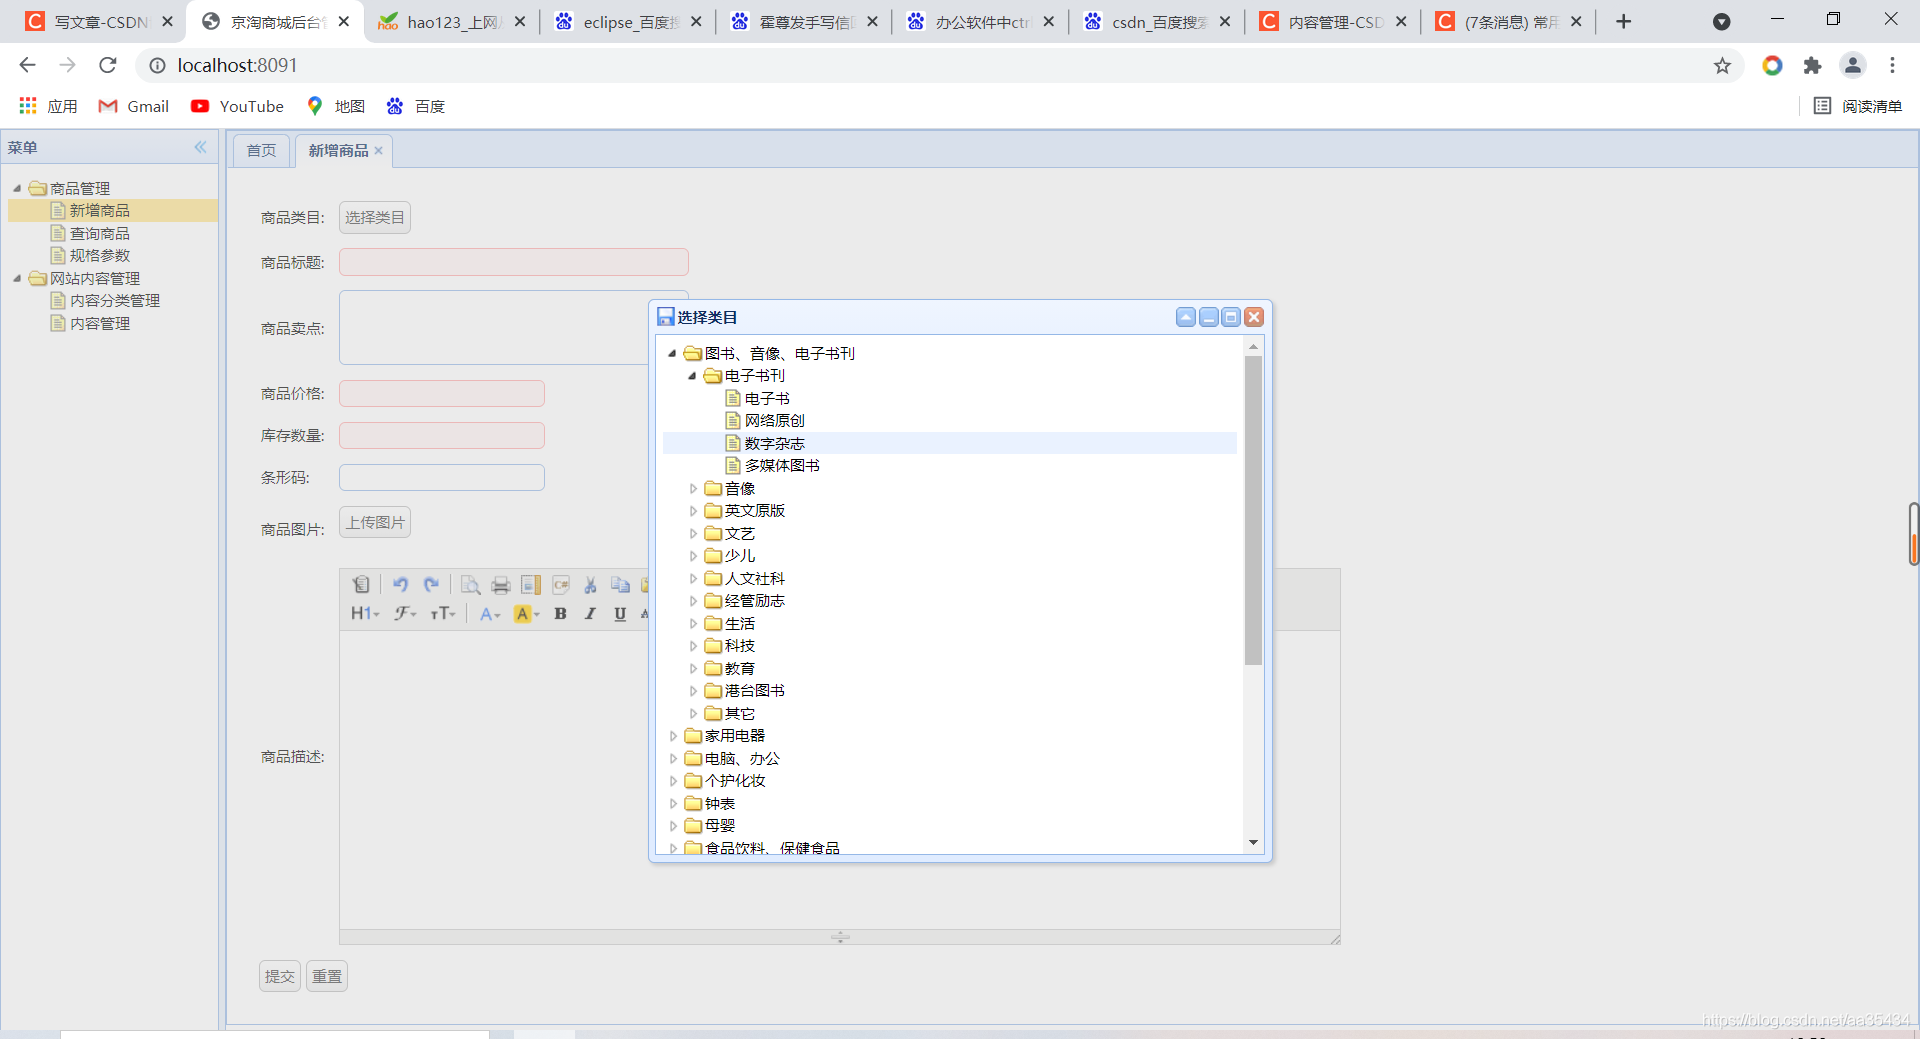The width and height of the screenshot is (1920, 1039).
Task: Click the 条形码 input field
Action: 442,477
